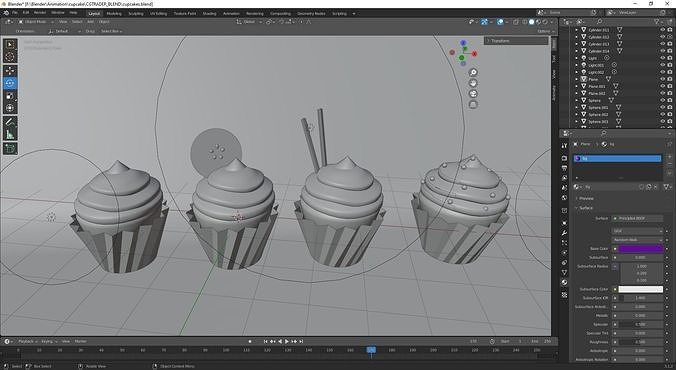The height and width of the screenshot is (370, 676).
Task: Toggle show overlays button in viewport header
Action: 500,22
